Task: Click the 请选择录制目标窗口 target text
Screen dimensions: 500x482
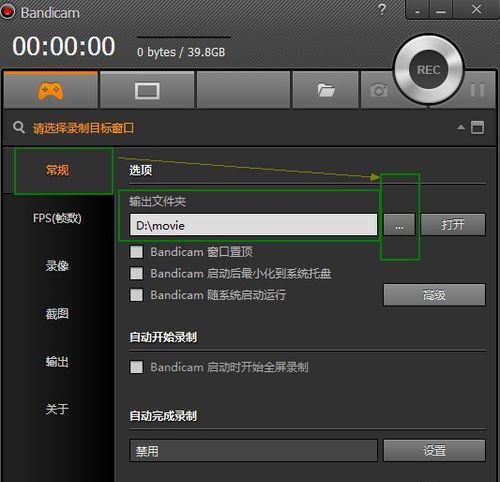Action: coord(83,128)
